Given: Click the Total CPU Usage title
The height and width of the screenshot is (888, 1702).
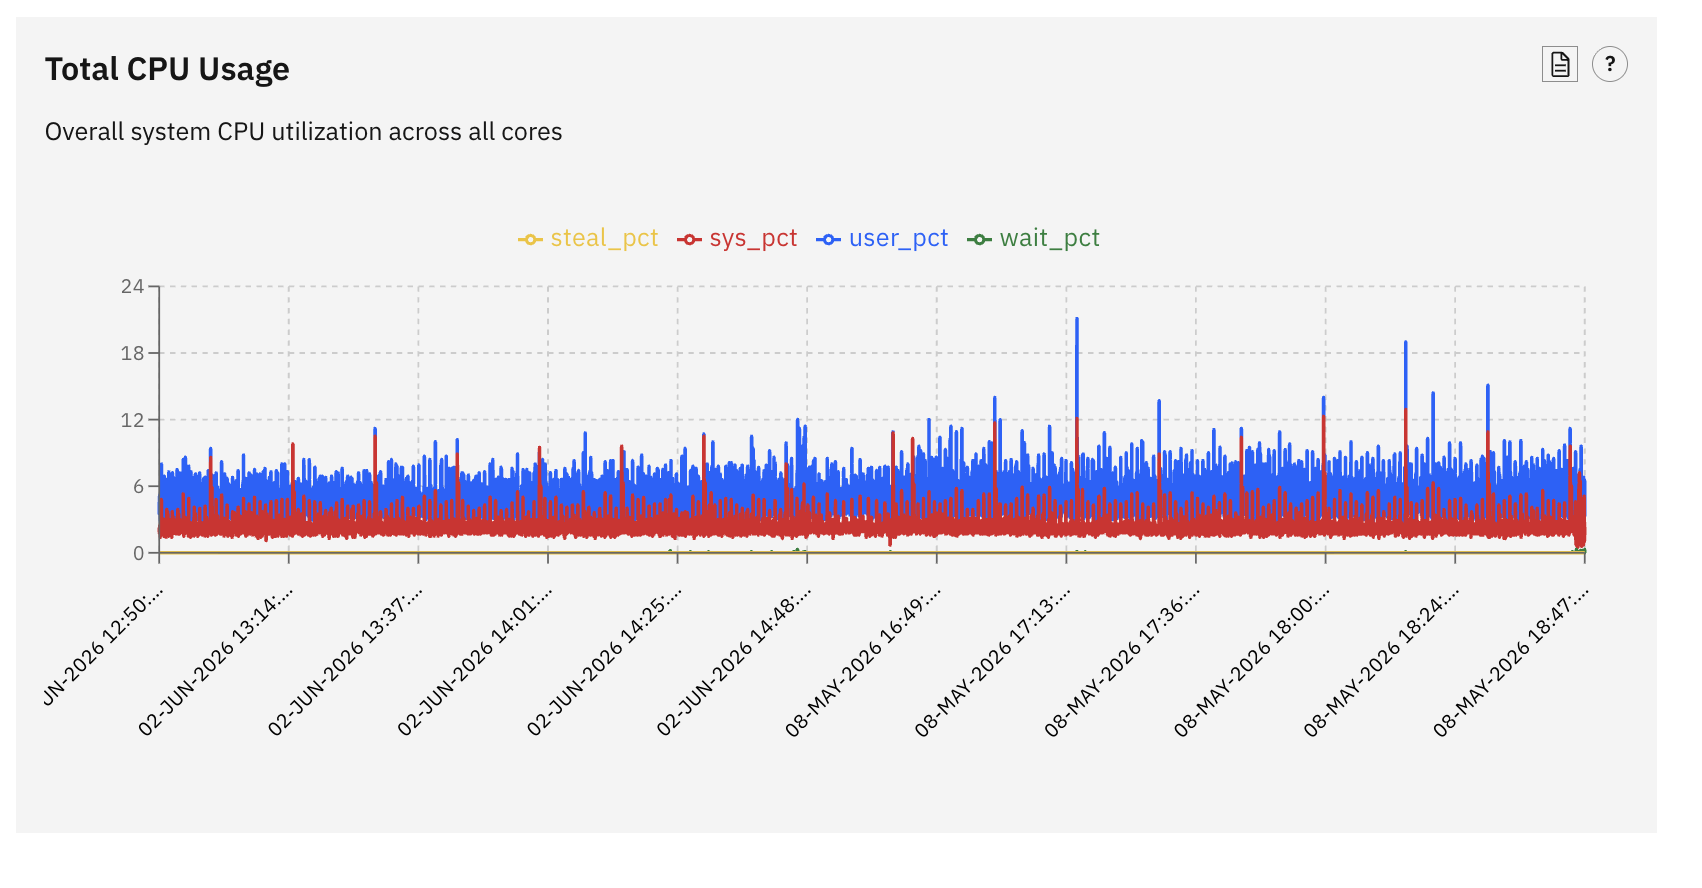Looking at the screenshot, I should [167, 69].
